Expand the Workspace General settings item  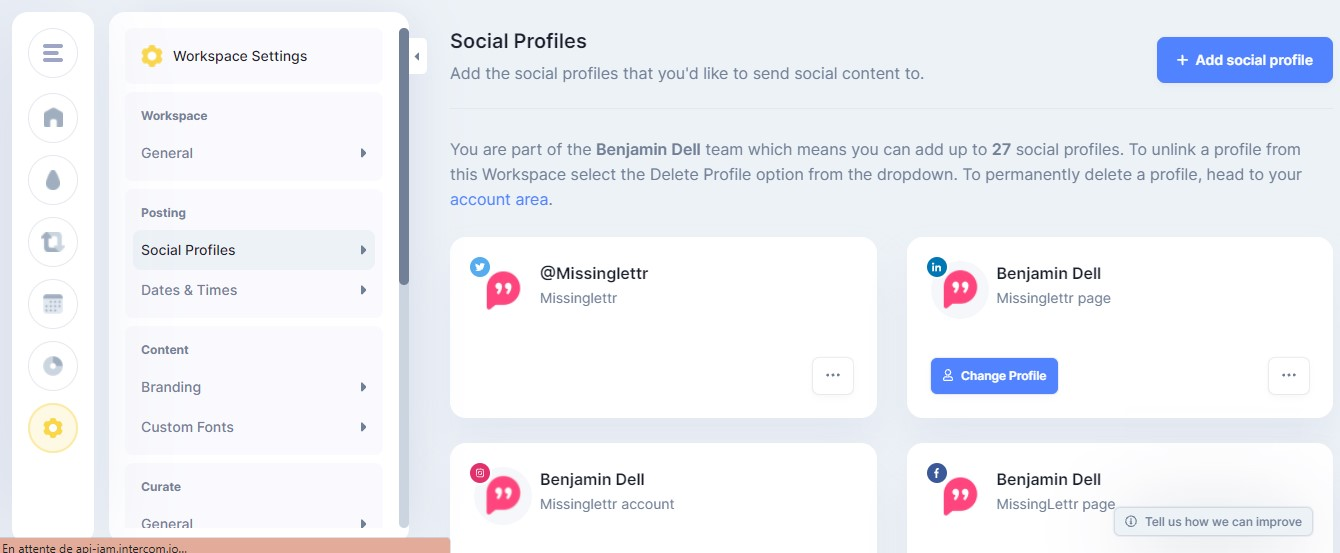254,153
